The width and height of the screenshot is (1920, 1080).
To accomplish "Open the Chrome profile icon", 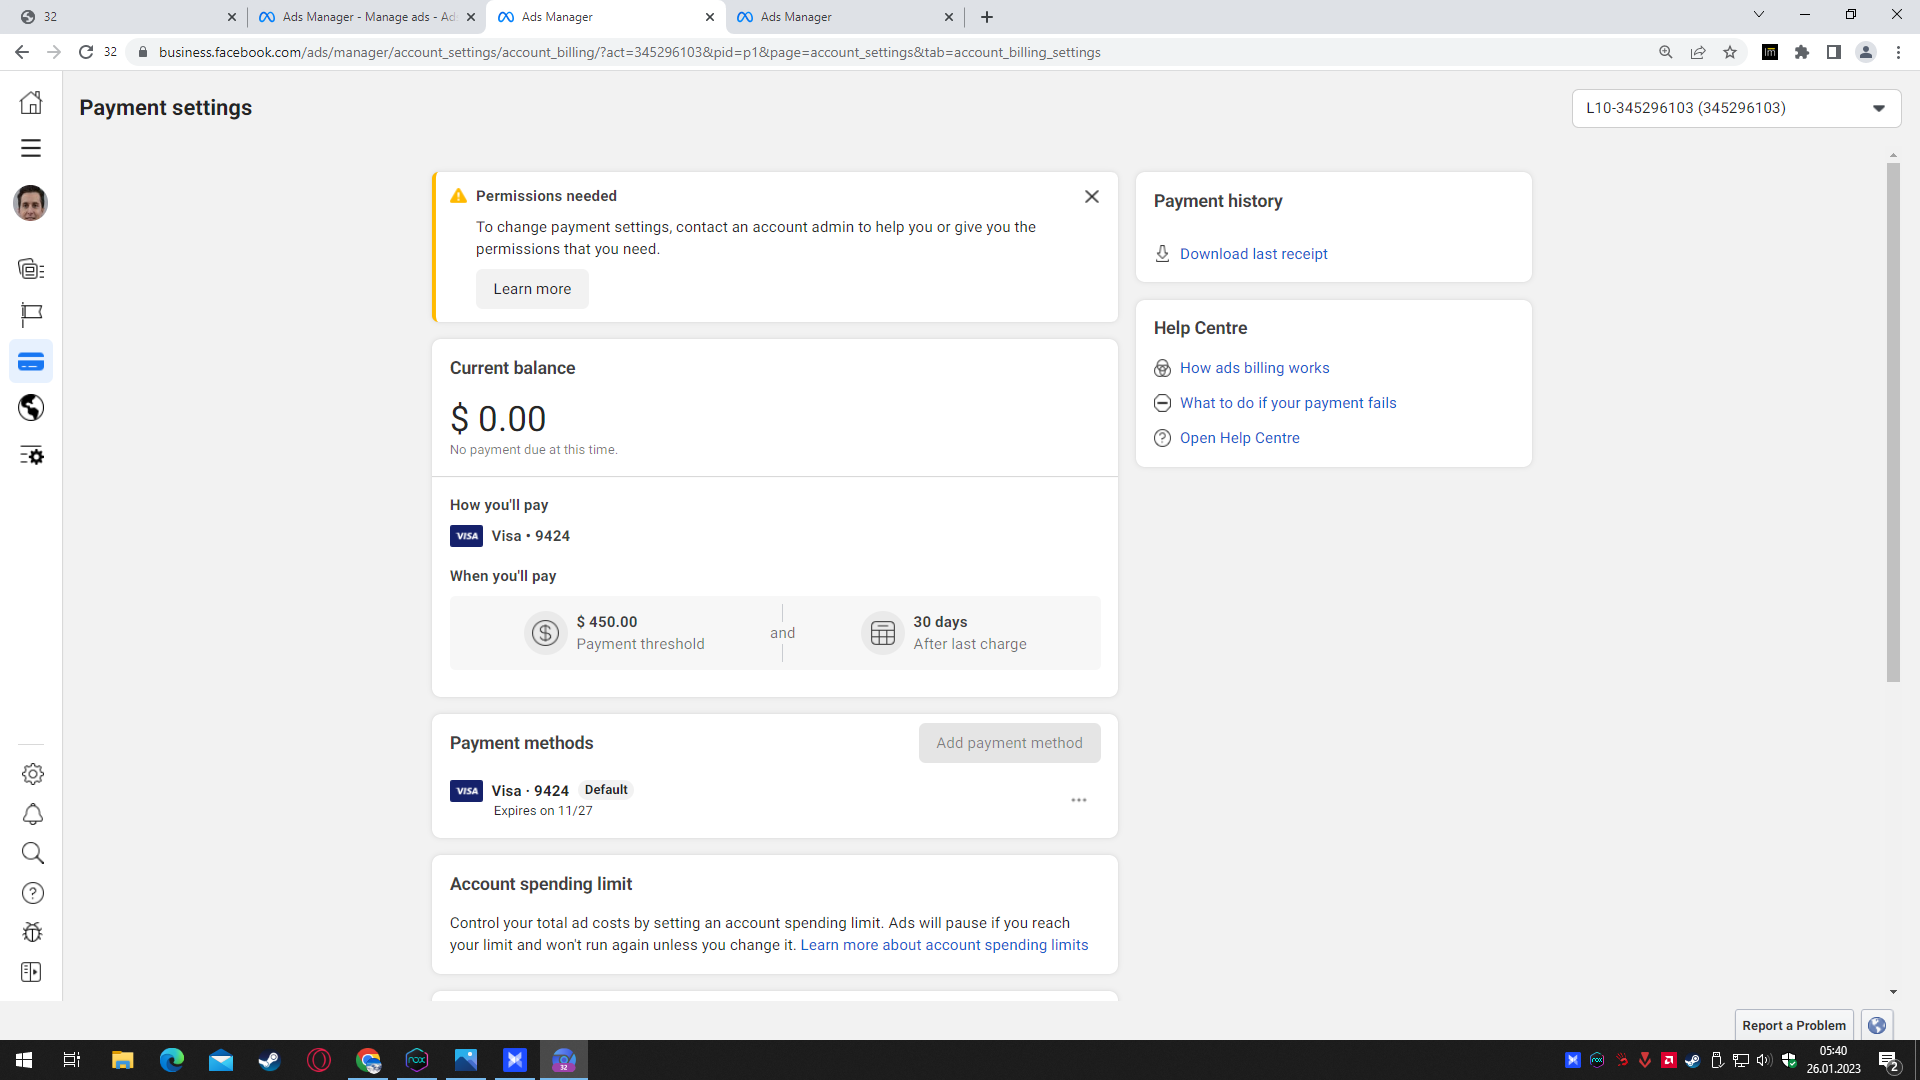I will click(x=1866, y=52).
